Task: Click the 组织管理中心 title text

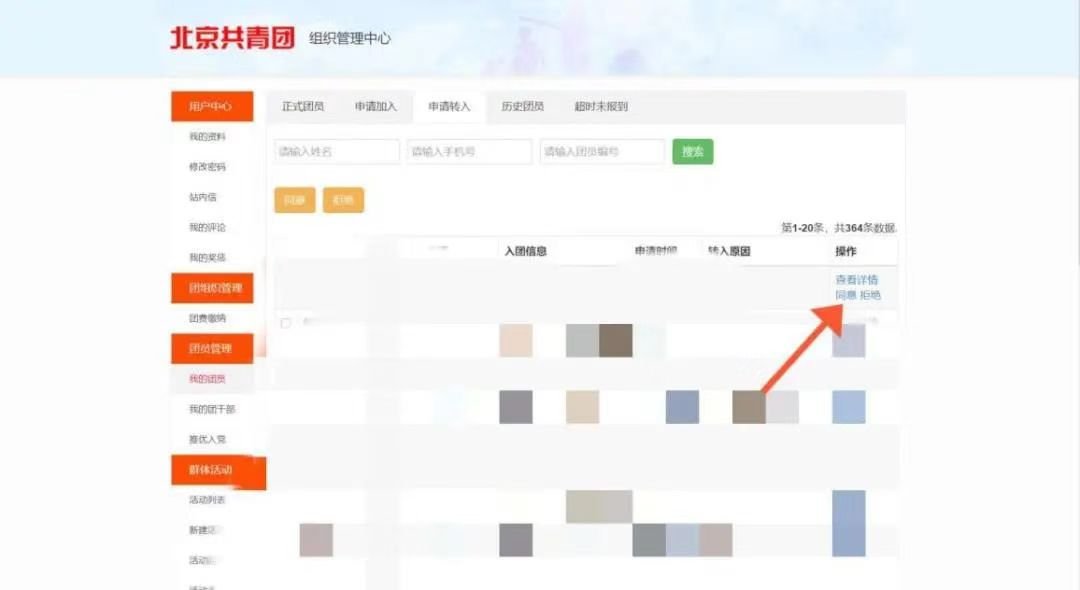Action: coord(350,39)
